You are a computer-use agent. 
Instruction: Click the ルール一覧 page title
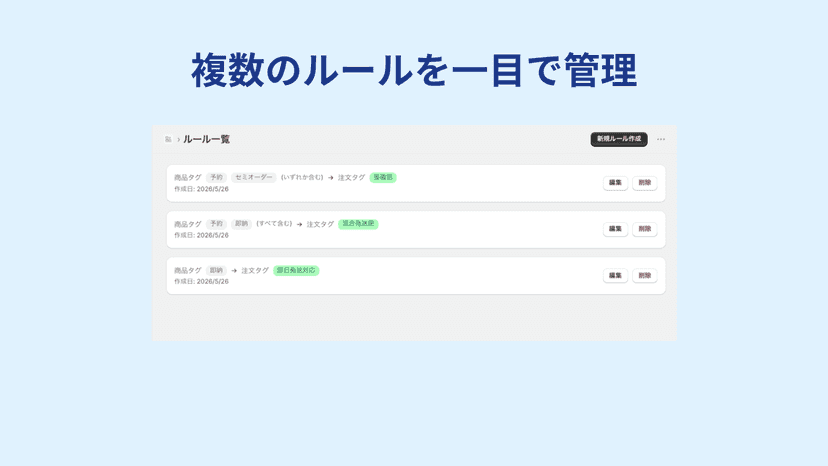[206, 139]
